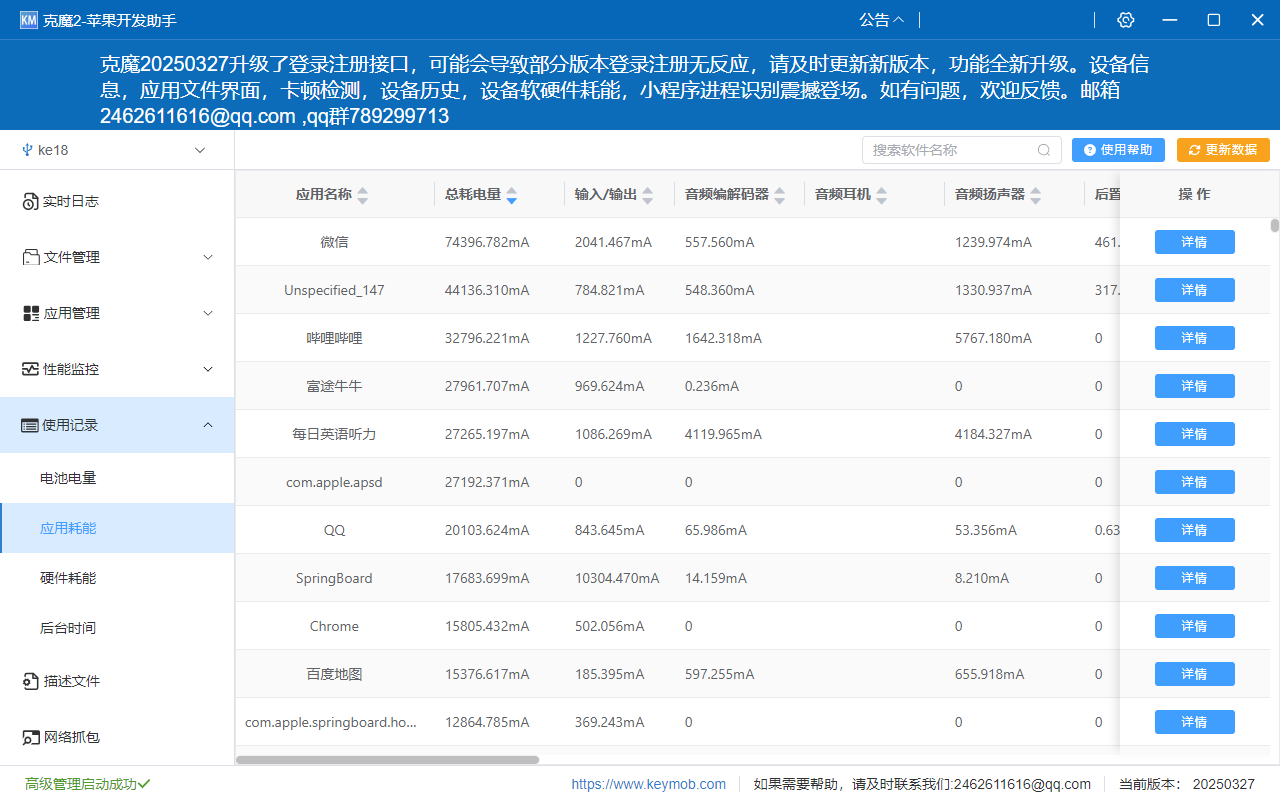Click the 文件管理 folder icon
This screenshot has height=800, width=1280.
(x=30, y=257)
